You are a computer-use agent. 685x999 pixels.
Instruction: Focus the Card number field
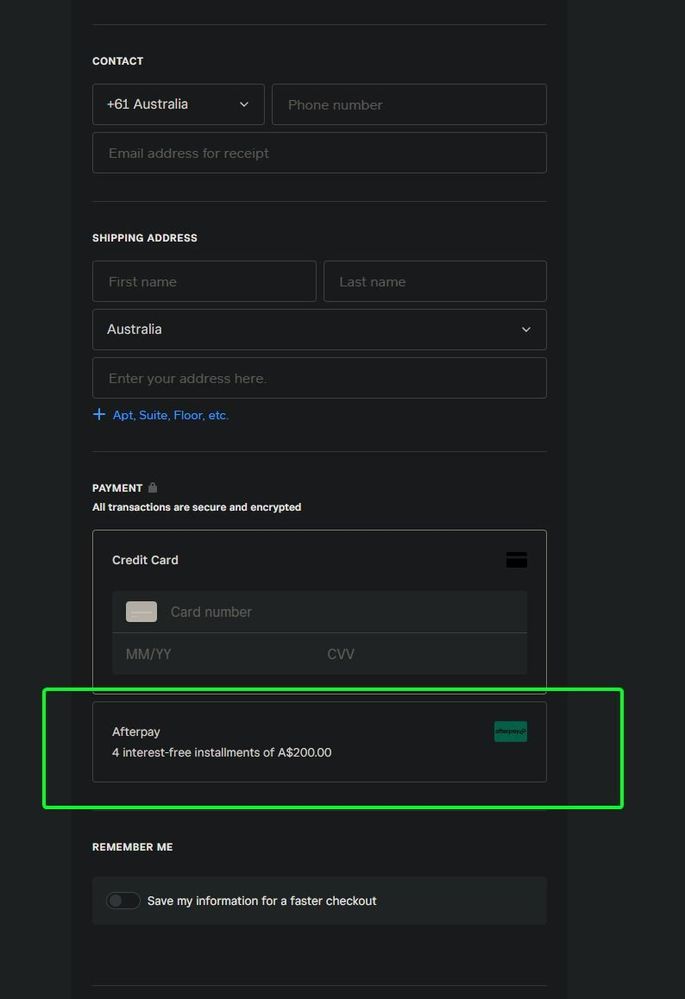point(340,612)
